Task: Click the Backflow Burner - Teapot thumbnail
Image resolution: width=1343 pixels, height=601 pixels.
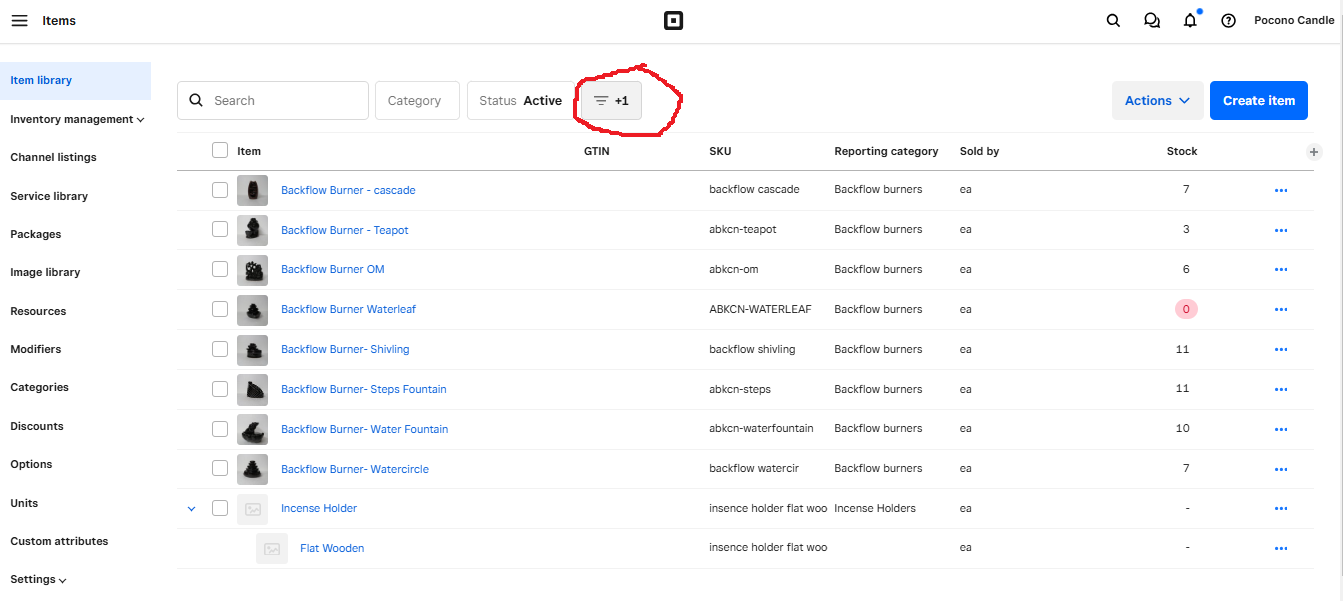Action: [252, 230]
